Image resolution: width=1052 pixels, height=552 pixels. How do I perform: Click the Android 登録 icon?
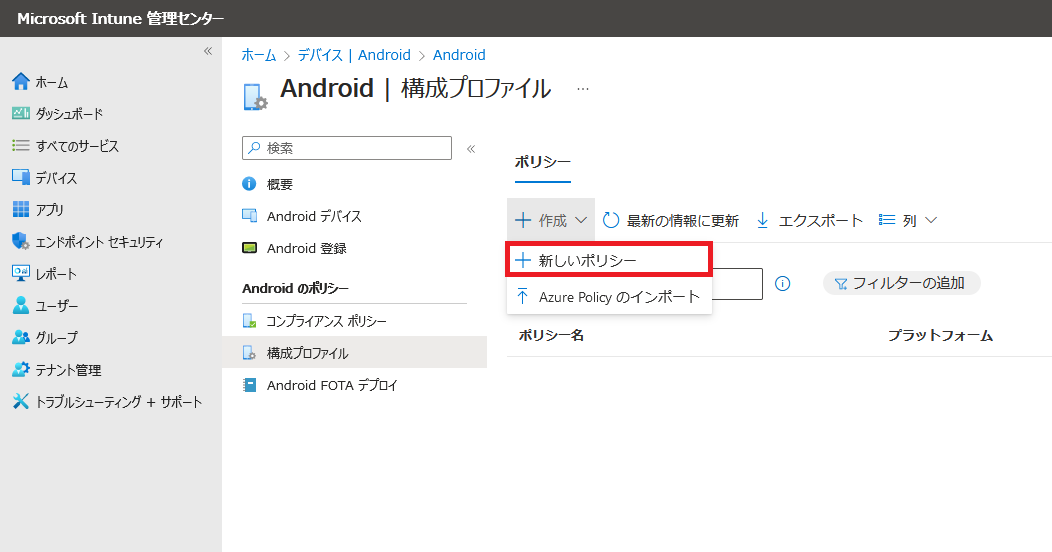click(249, 248)
